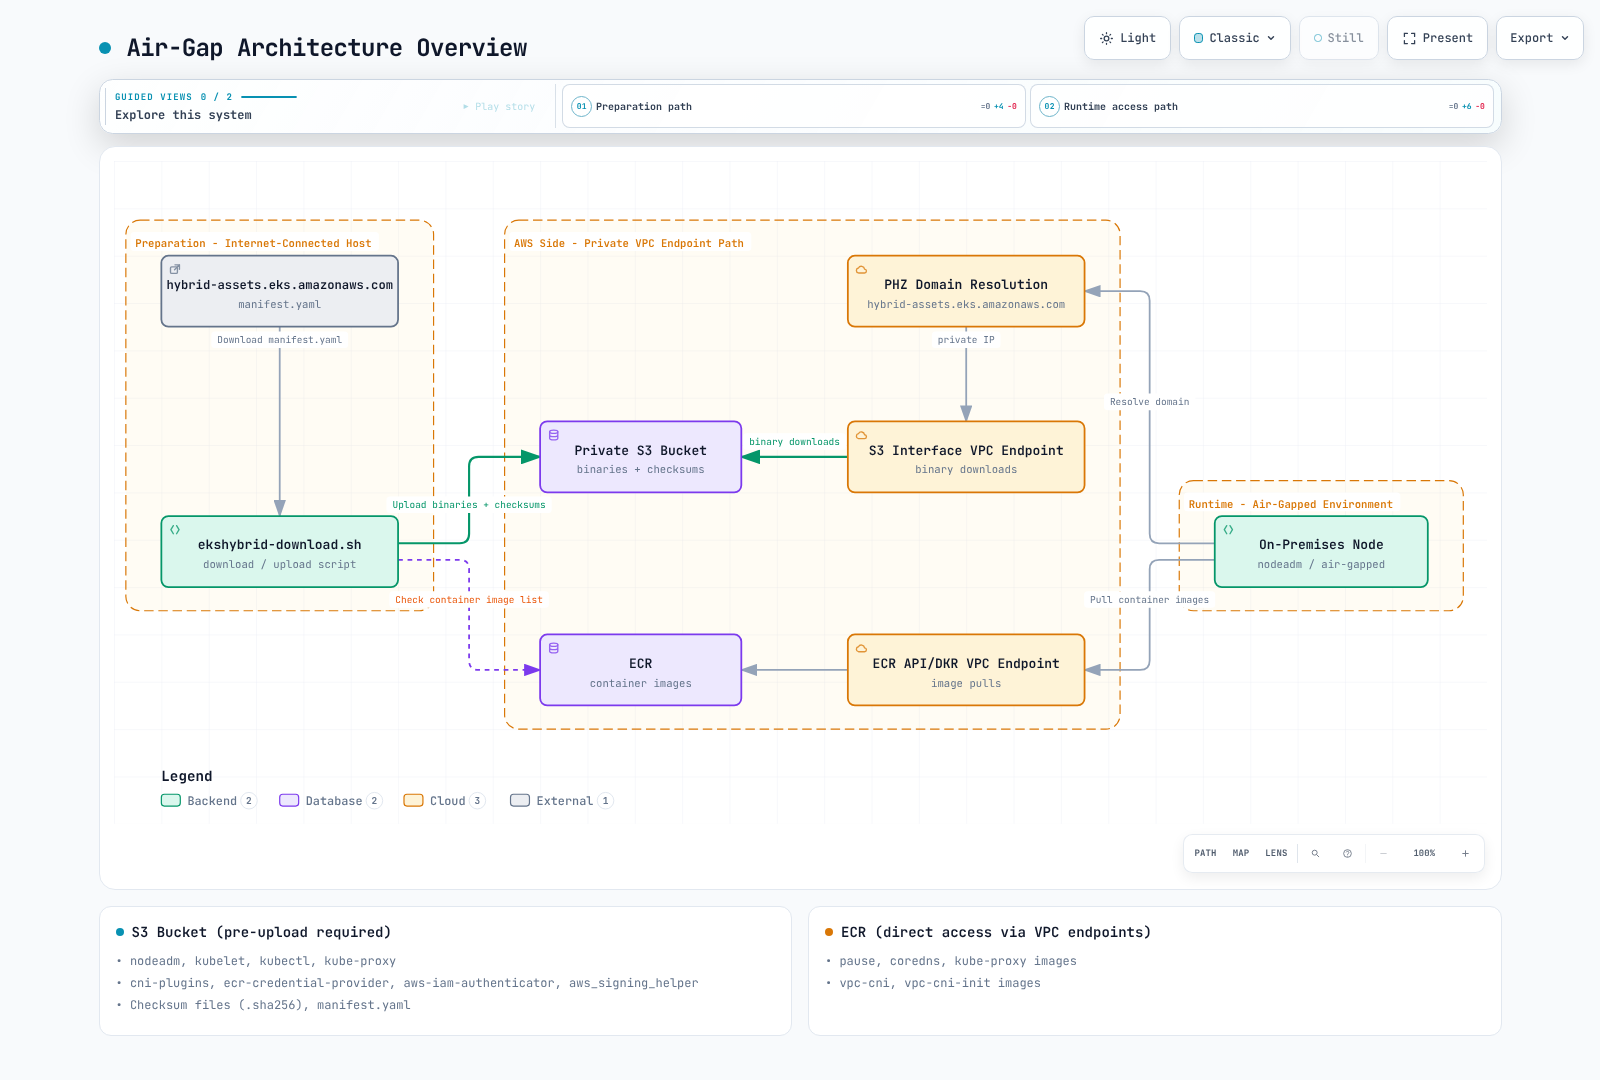Click S3 Bucket (pre-upload required) heading
The height and width of the screenshot is (1080, 1600).
pyautogui.click(x=261, y=932)
